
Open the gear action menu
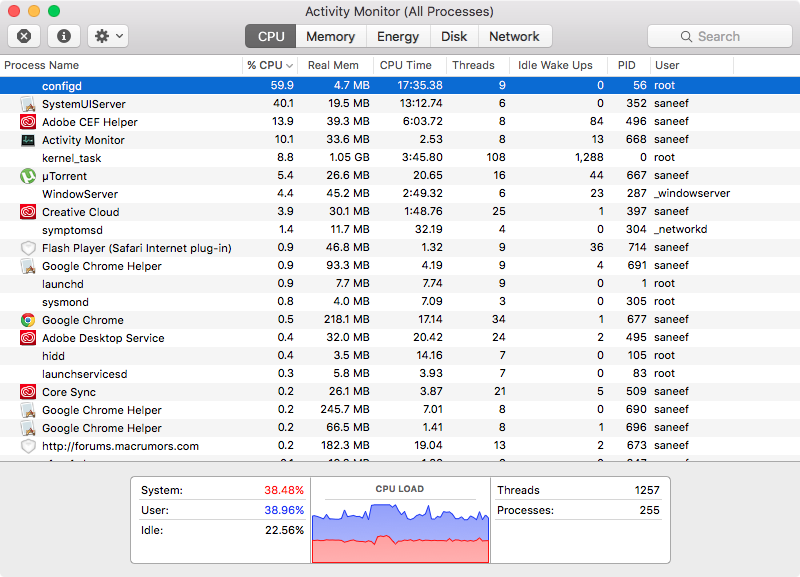coord(108,36)
